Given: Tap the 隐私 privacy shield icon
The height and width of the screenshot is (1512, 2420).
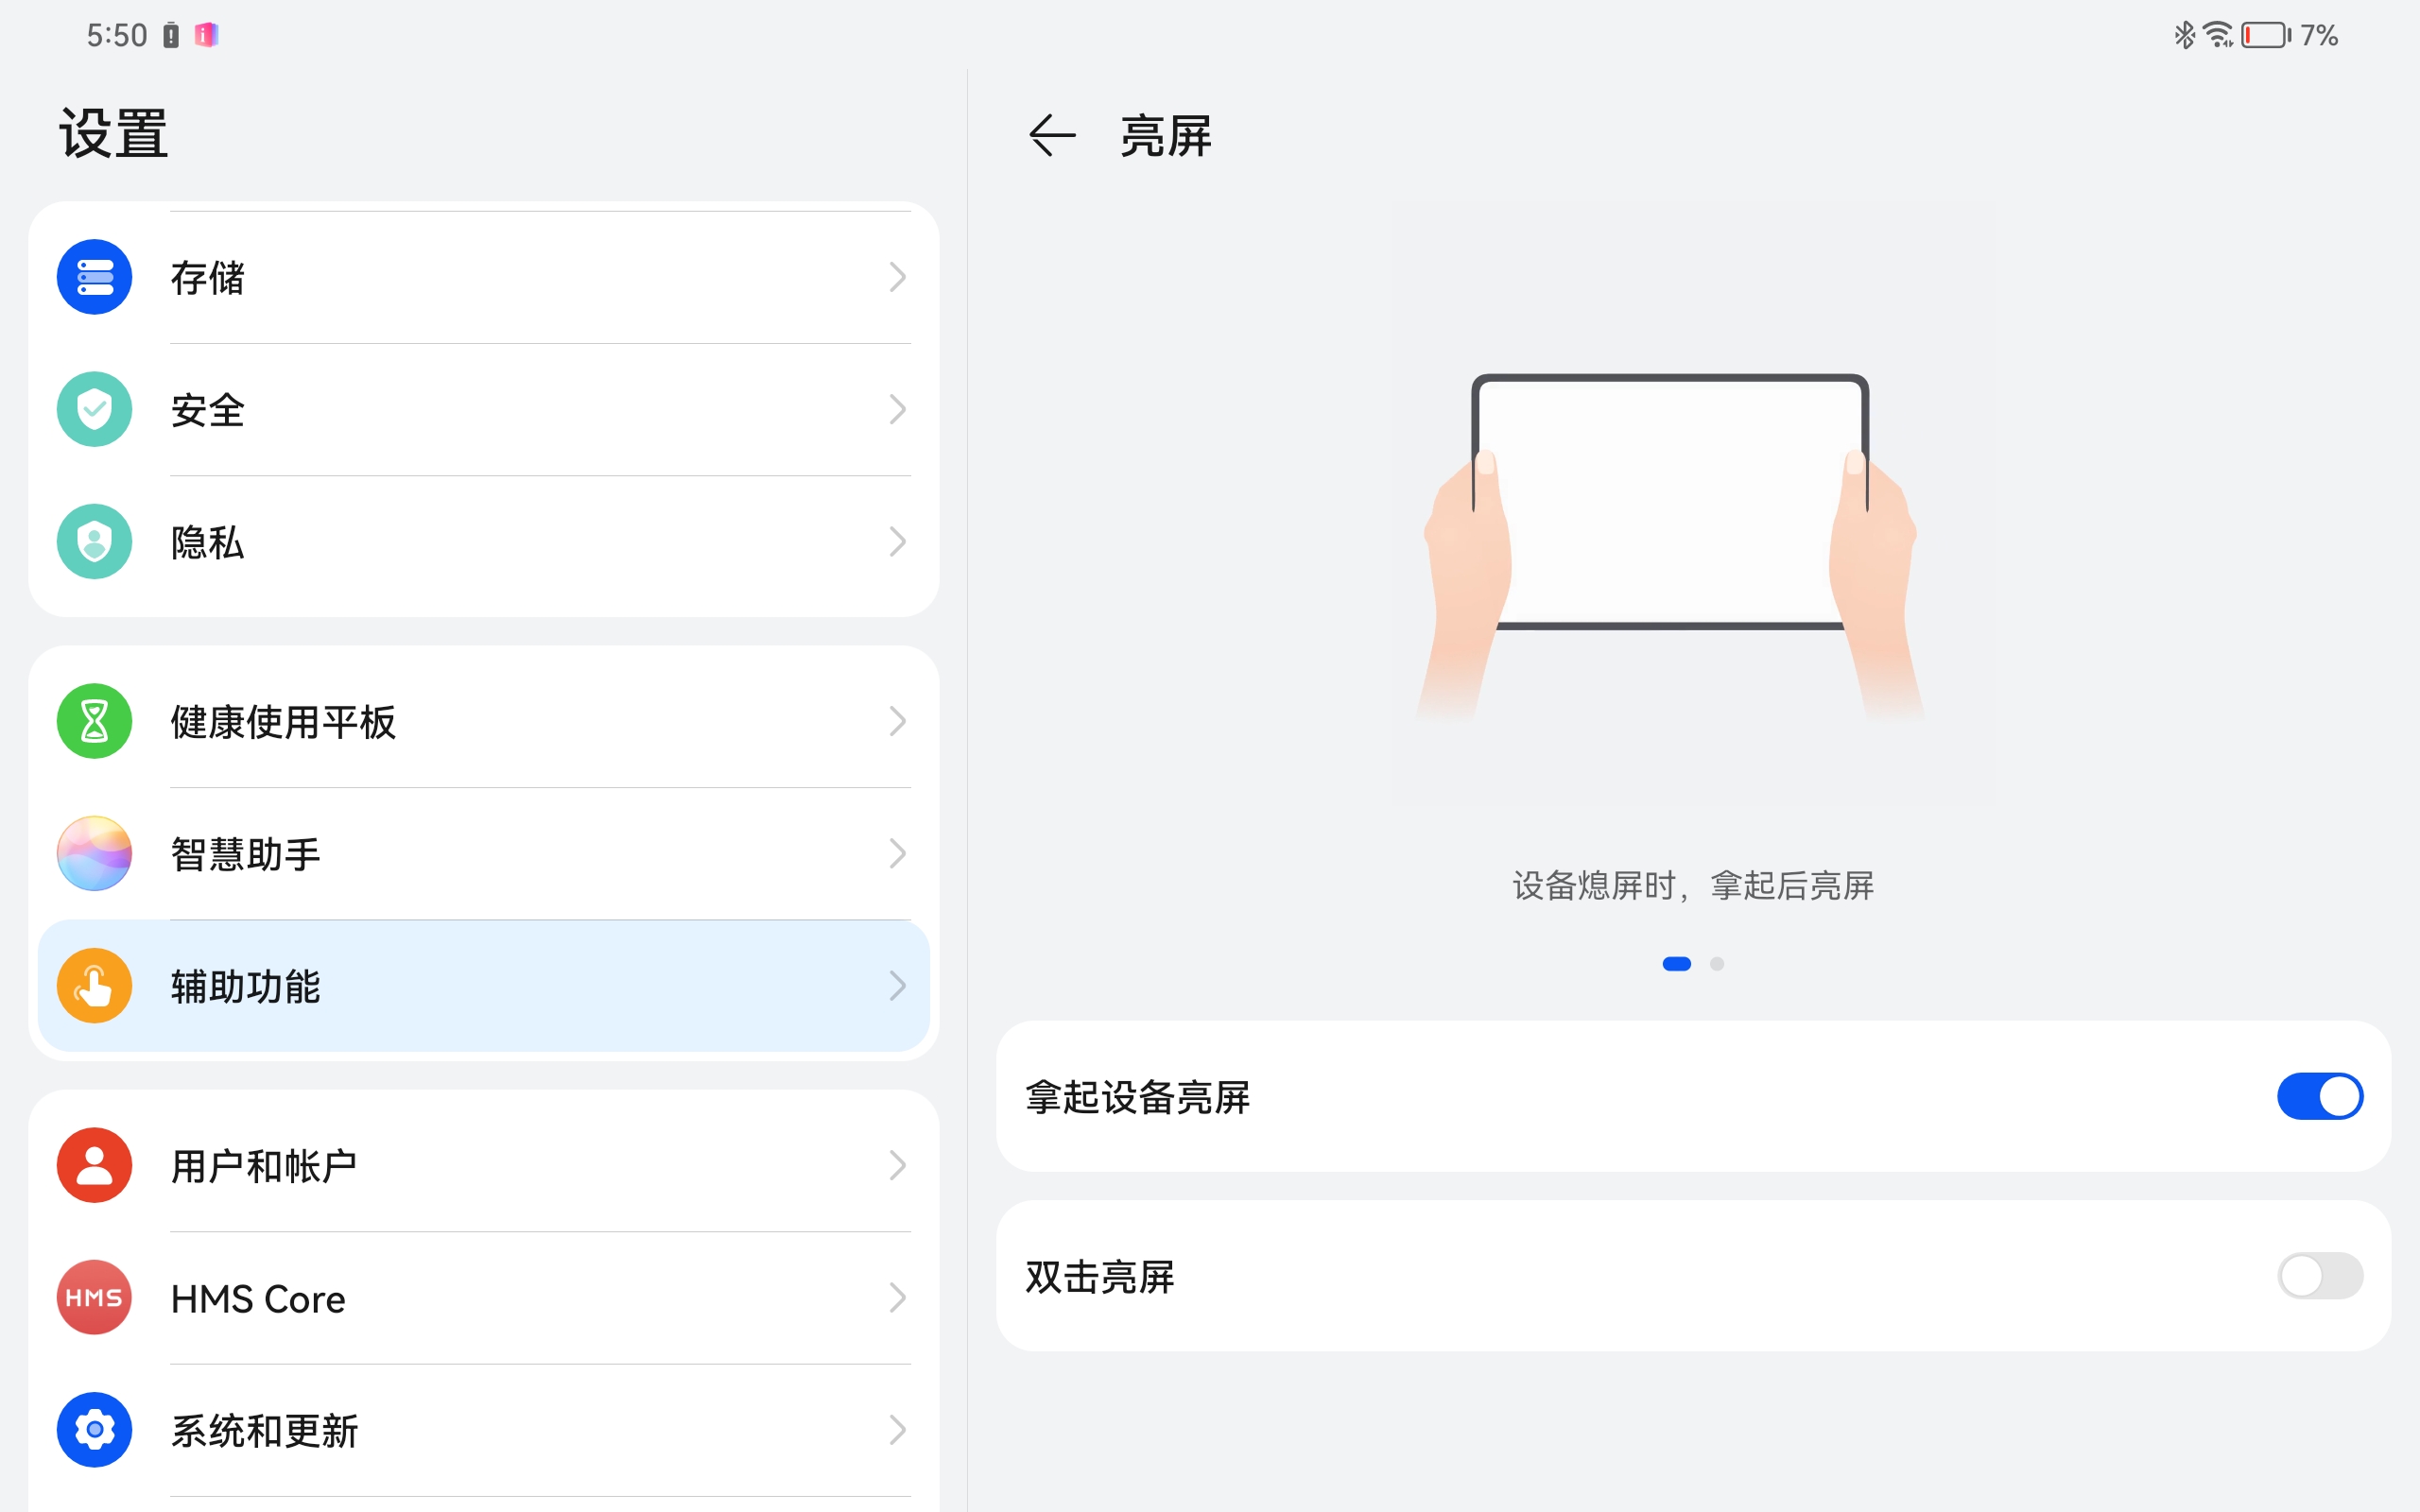Looking at the screenshot, I should pyautogui.click(x=94, y=542).
